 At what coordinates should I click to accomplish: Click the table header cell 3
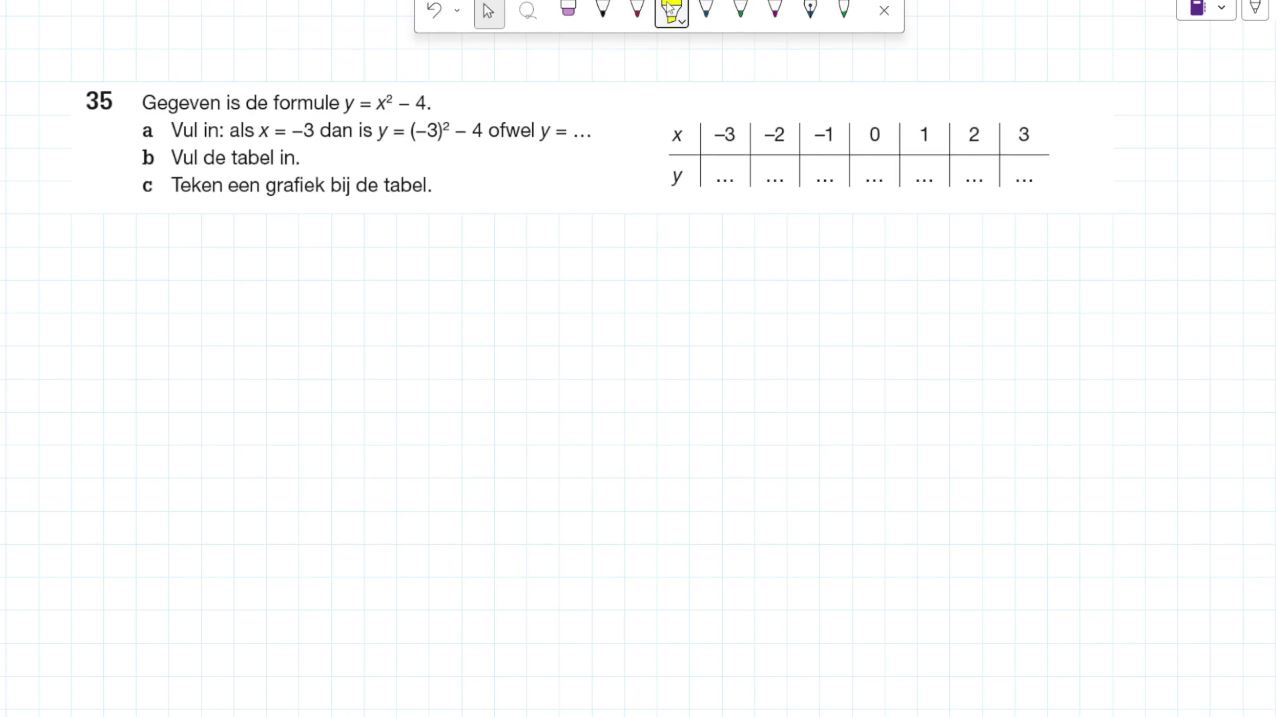tap(1024, 135)
